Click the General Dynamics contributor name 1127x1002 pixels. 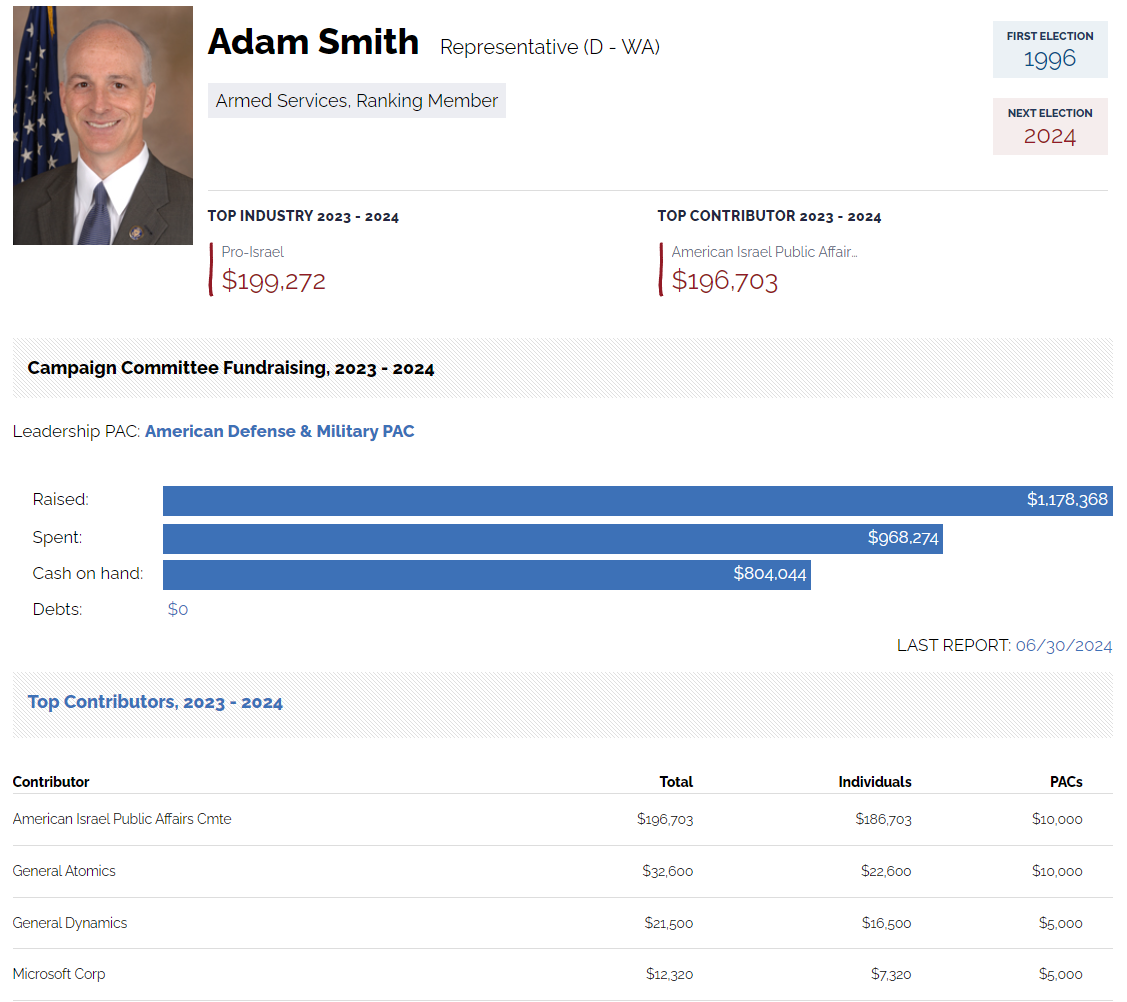pos(70,923)
